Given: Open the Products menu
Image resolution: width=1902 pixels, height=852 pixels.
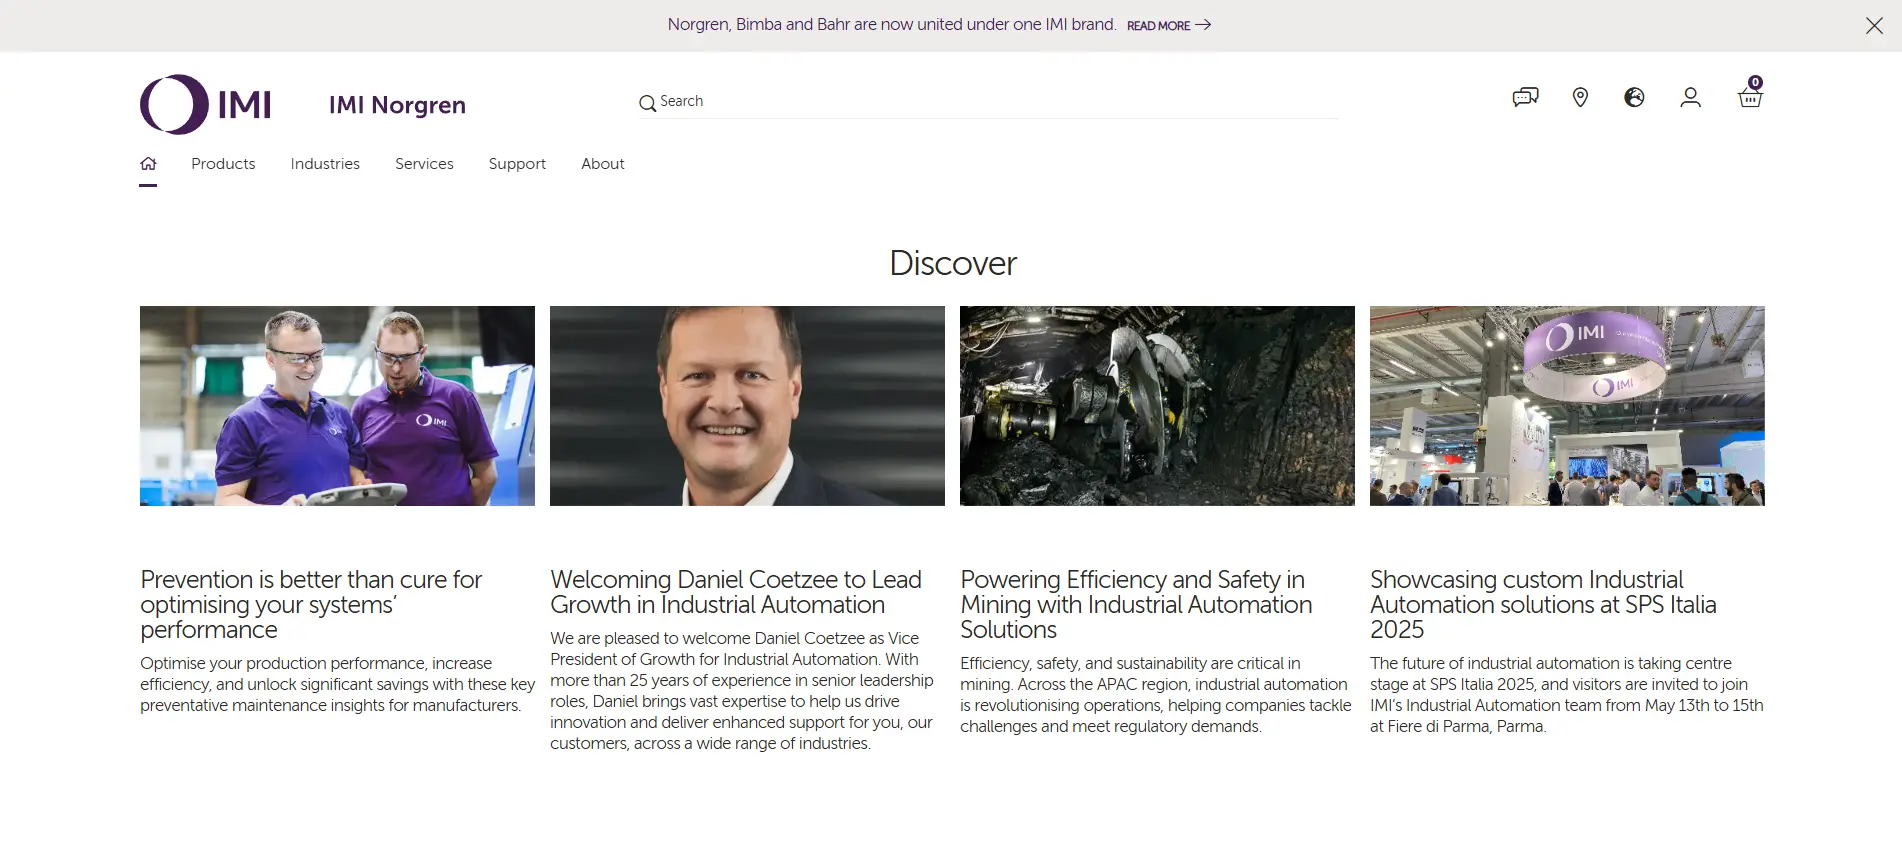Looking at the screenshot, I should point(223,164).
